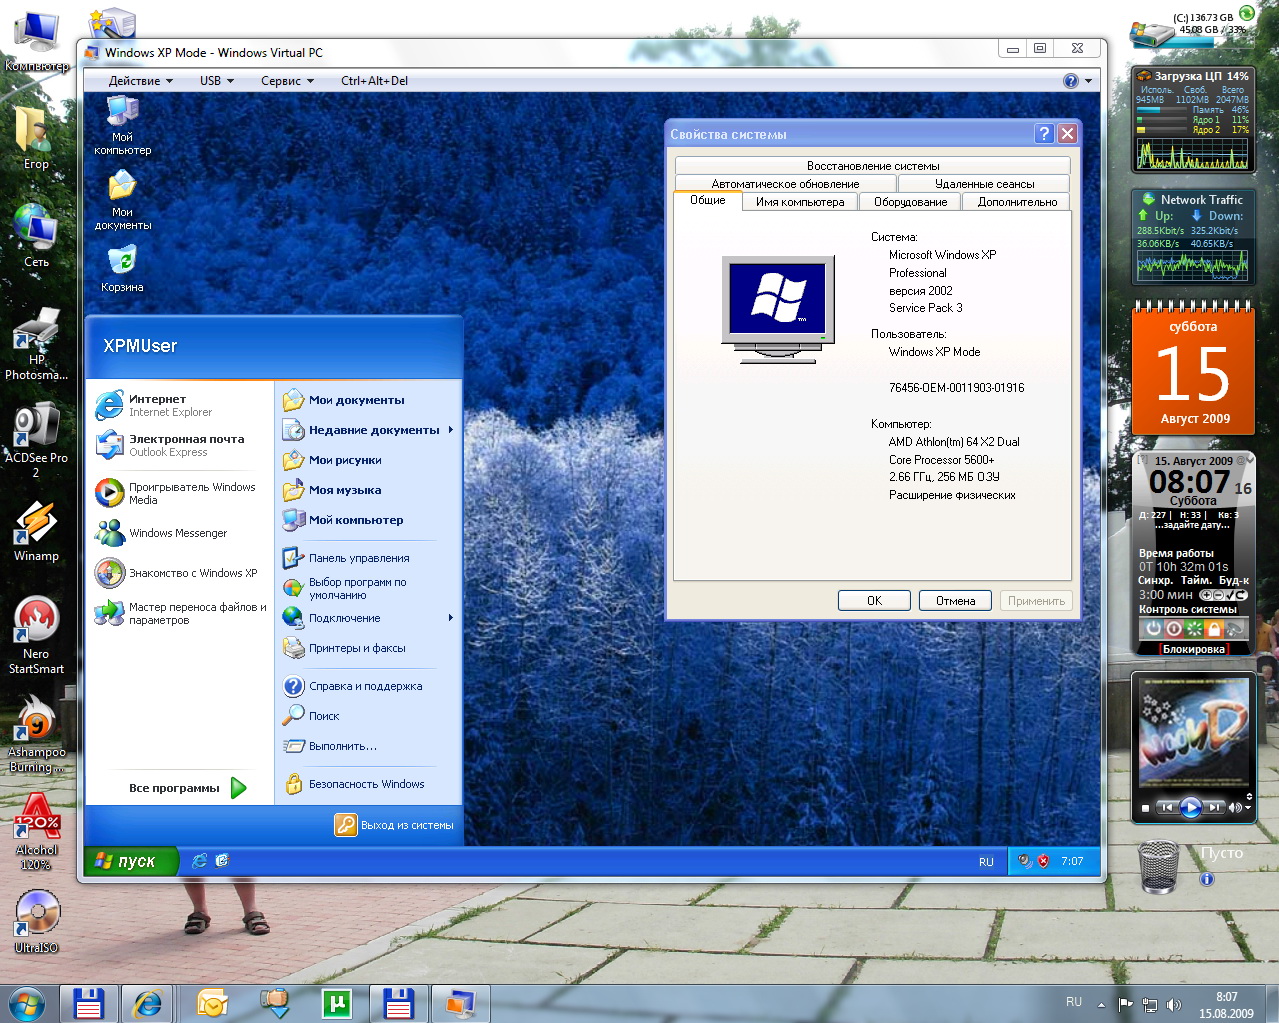Open Все программы list
Image resolution: width=1279 pixels, height=1023 pixels.
(186, 788)
